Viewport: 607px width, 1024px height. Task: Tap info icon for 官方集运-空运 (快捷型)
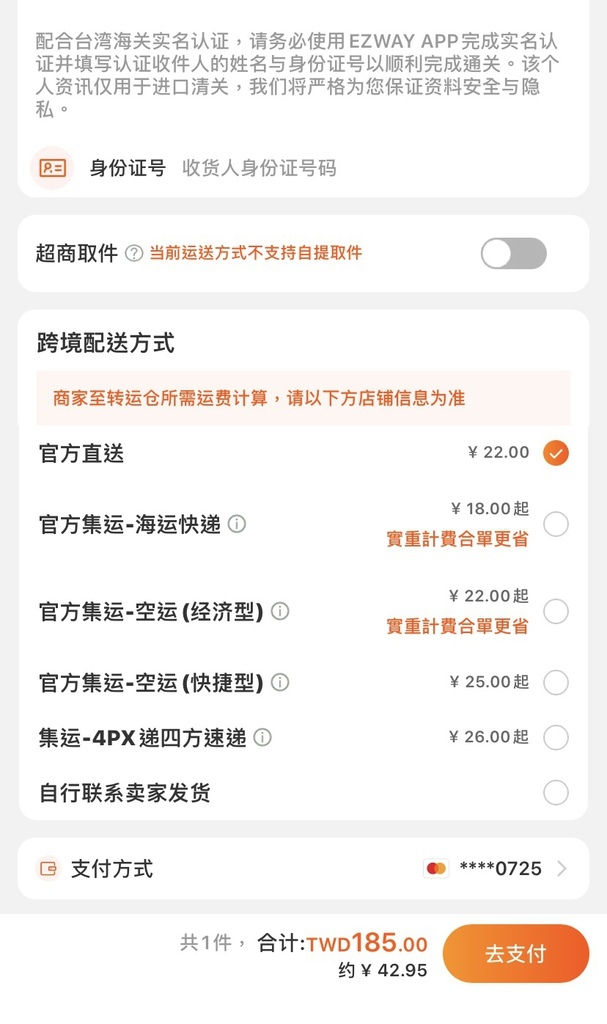(x=280, y=682)
